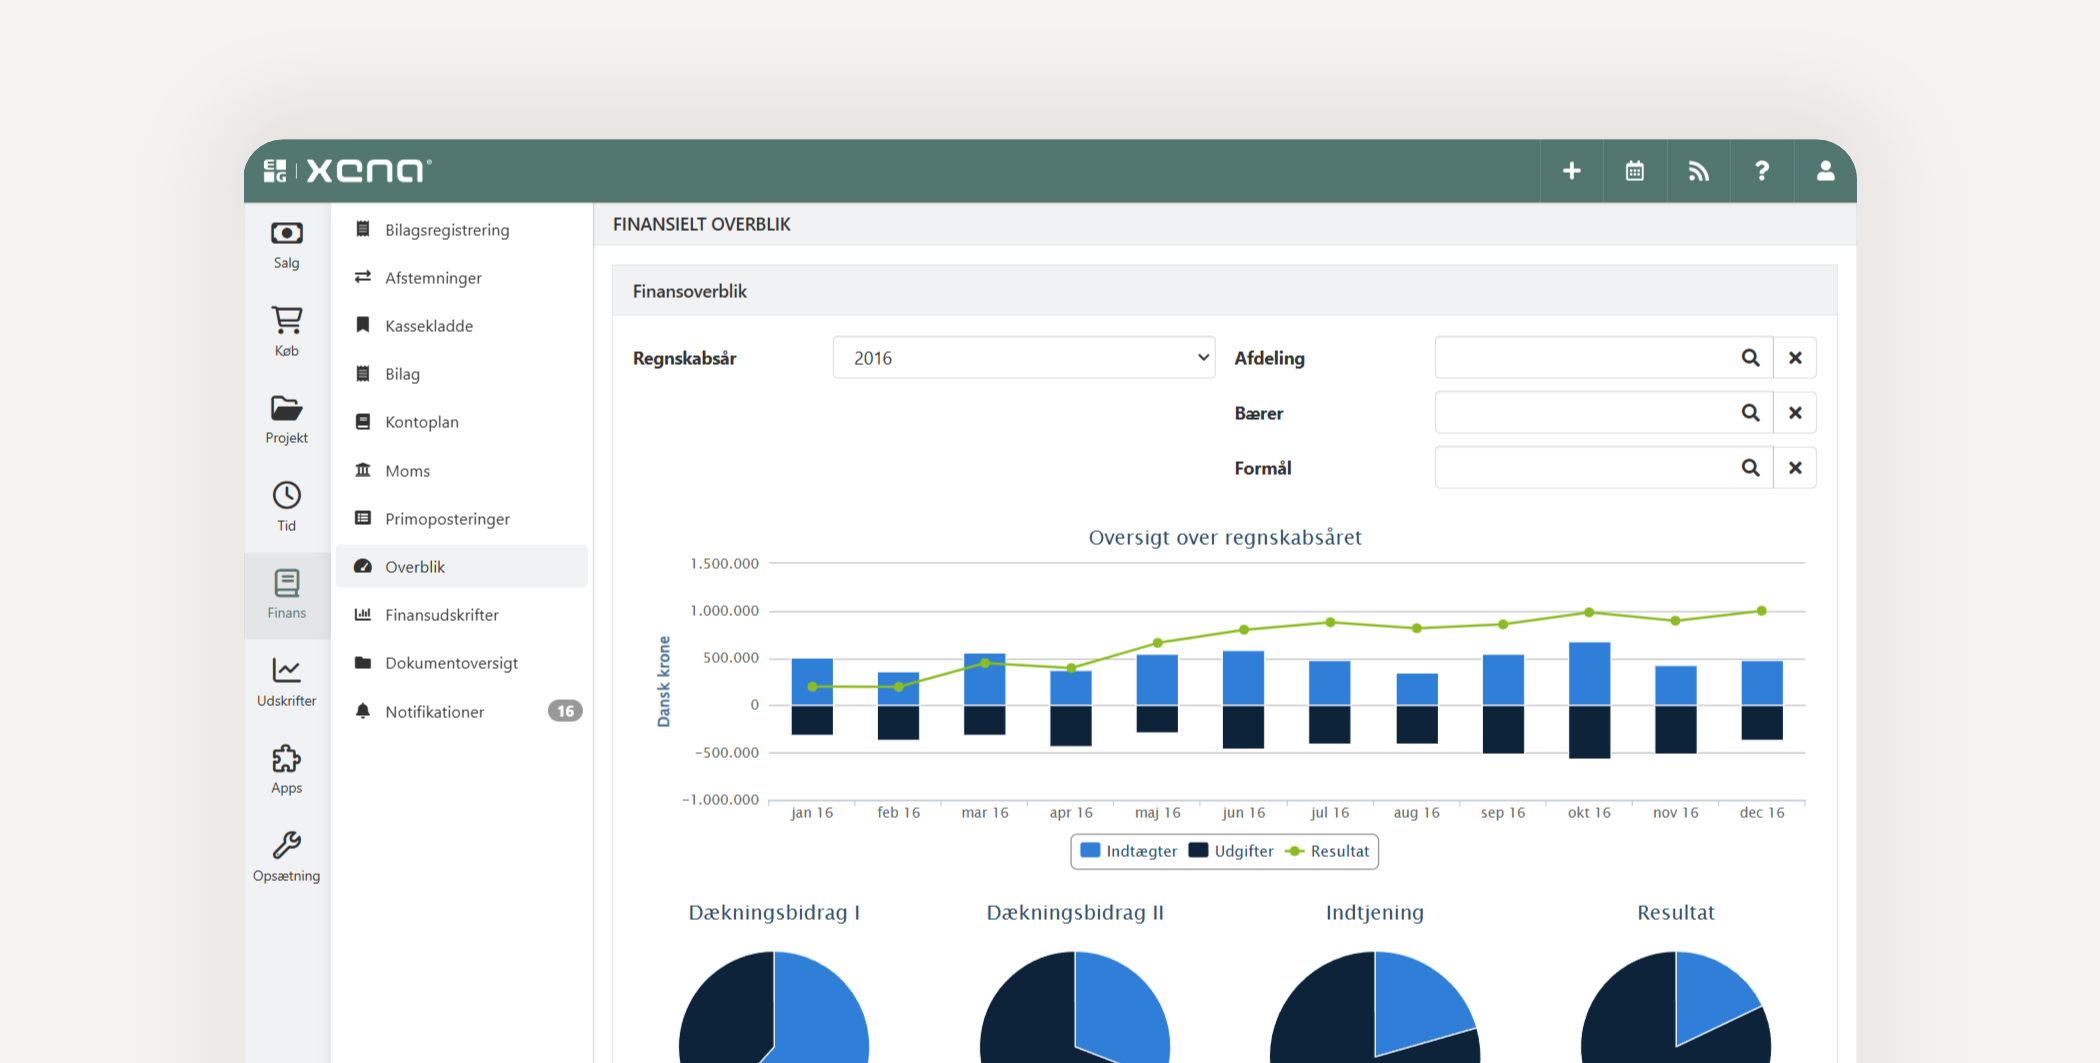
Task: Click the Dækningsbidrag I pie chart
Action: [774, 1007]
